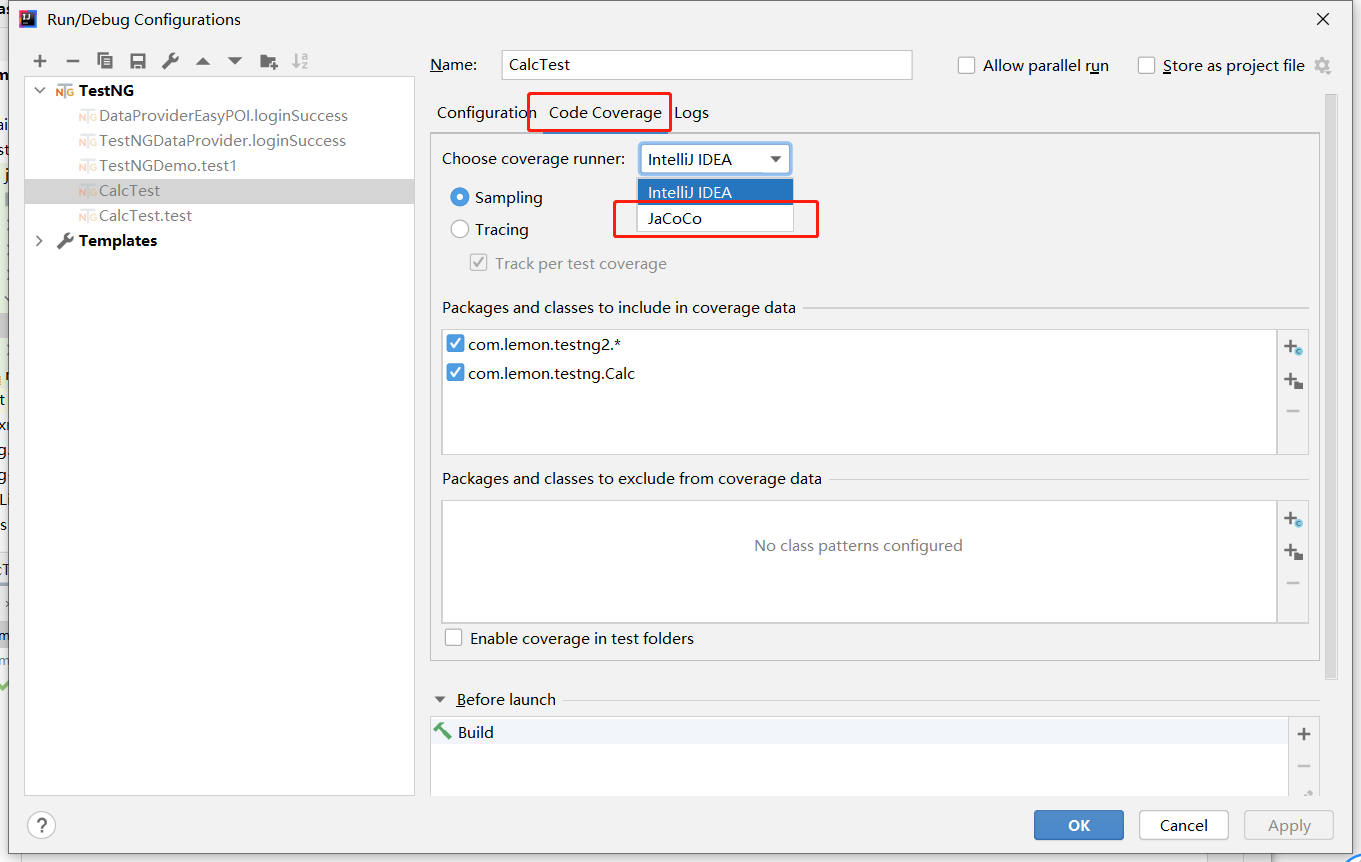Open Edit Templates wrench icon
Image resolution: width=1361 pixels, height=862 pixels.
pos(170,62)
